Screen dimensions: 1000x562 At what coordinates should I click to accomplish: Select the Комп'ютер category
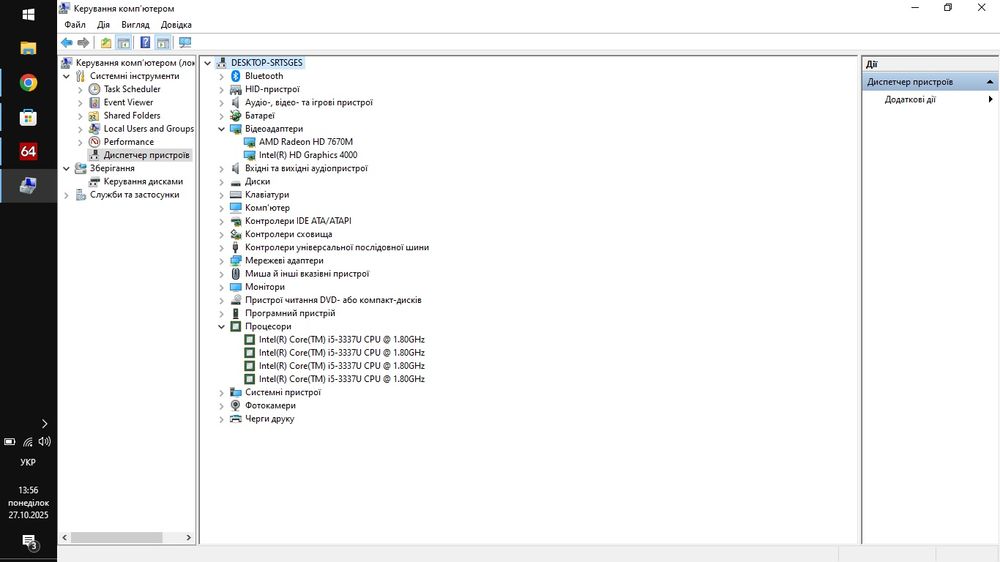point(267,208)
